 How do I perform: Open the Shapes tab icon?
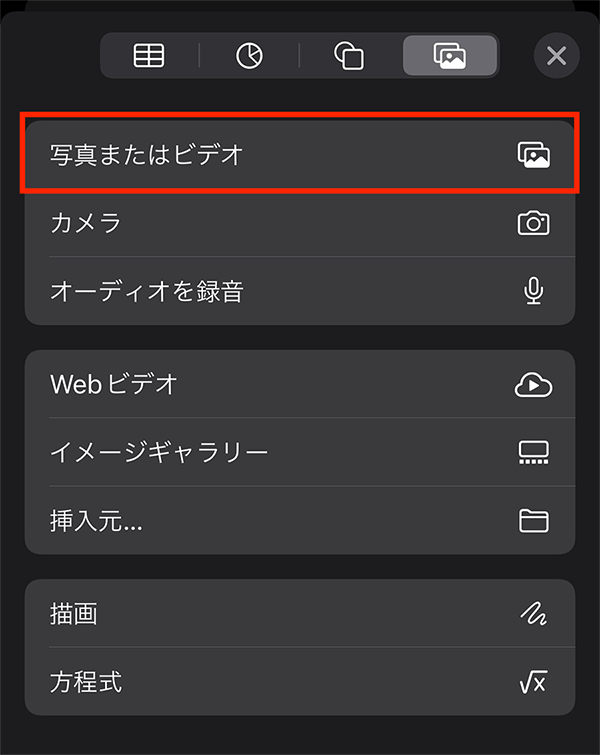[x=349, y=55]
